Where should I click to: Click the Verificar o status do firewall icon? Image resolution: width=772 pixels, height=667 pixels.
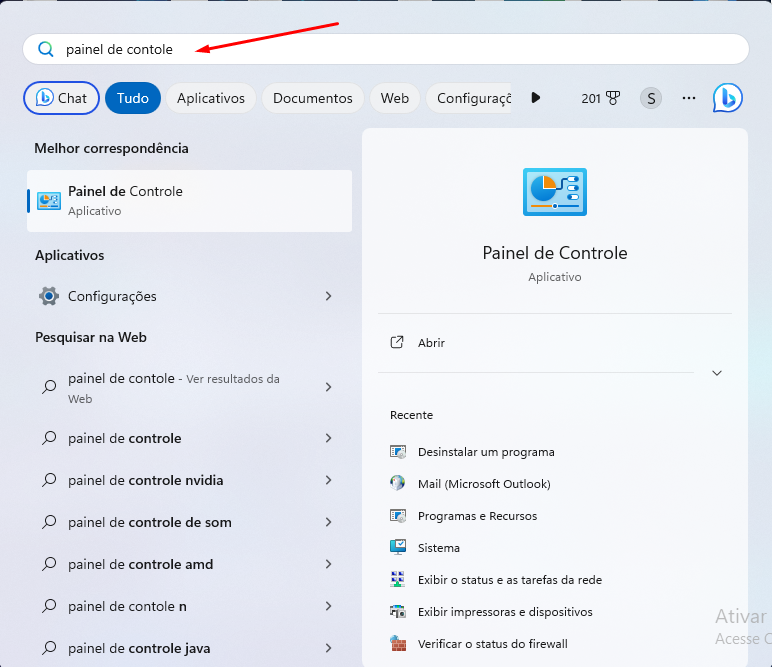pyautogui.click(x=398, y=644)
